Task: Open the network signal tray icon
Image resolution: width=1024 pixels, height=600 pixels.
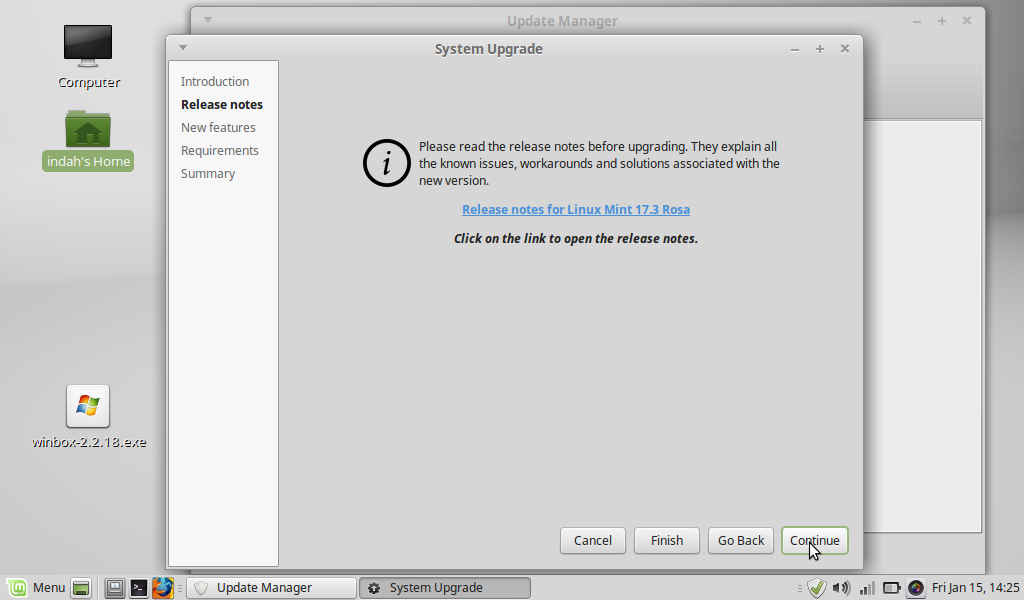Action: (x=867, y=588)
